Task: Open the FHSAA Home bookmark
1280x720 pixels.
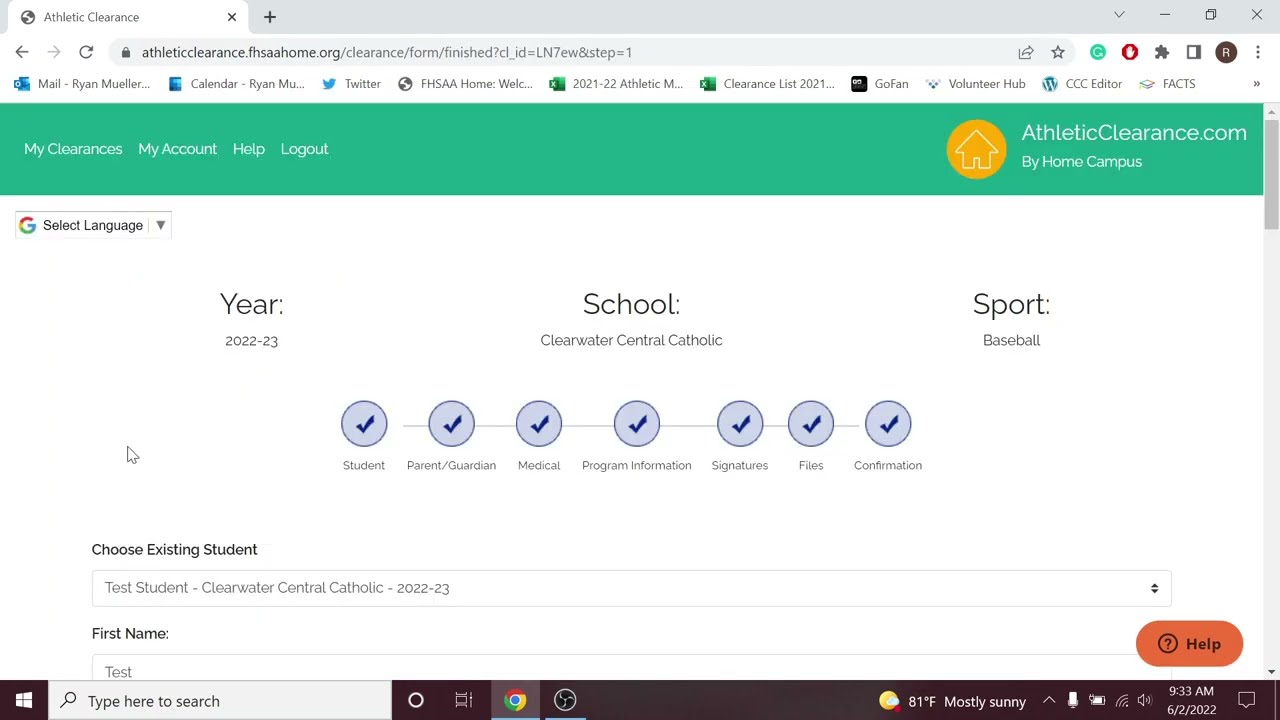Action: click(x=465, y=84)
